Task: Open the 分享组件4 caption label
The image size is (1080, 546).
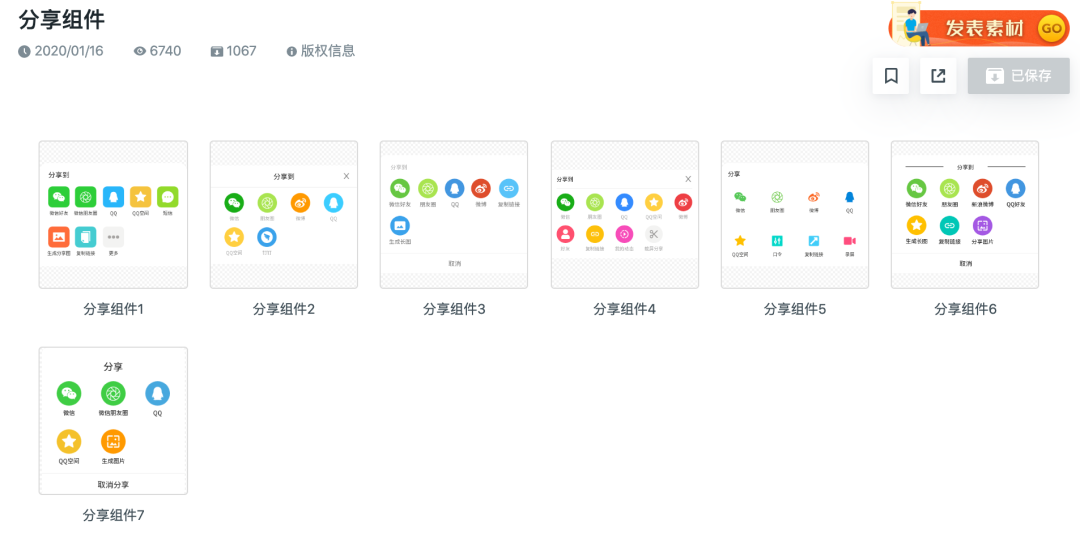Action: (625, 309)
